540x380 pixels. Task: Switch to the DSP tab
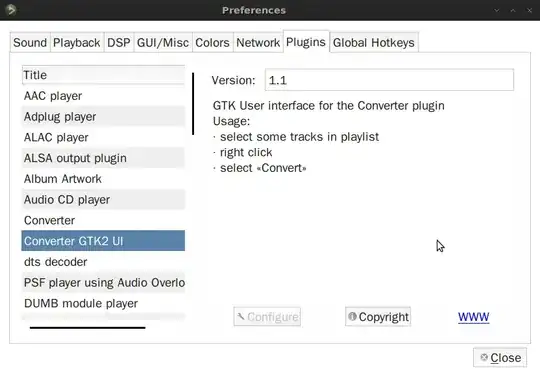(119, 43)
